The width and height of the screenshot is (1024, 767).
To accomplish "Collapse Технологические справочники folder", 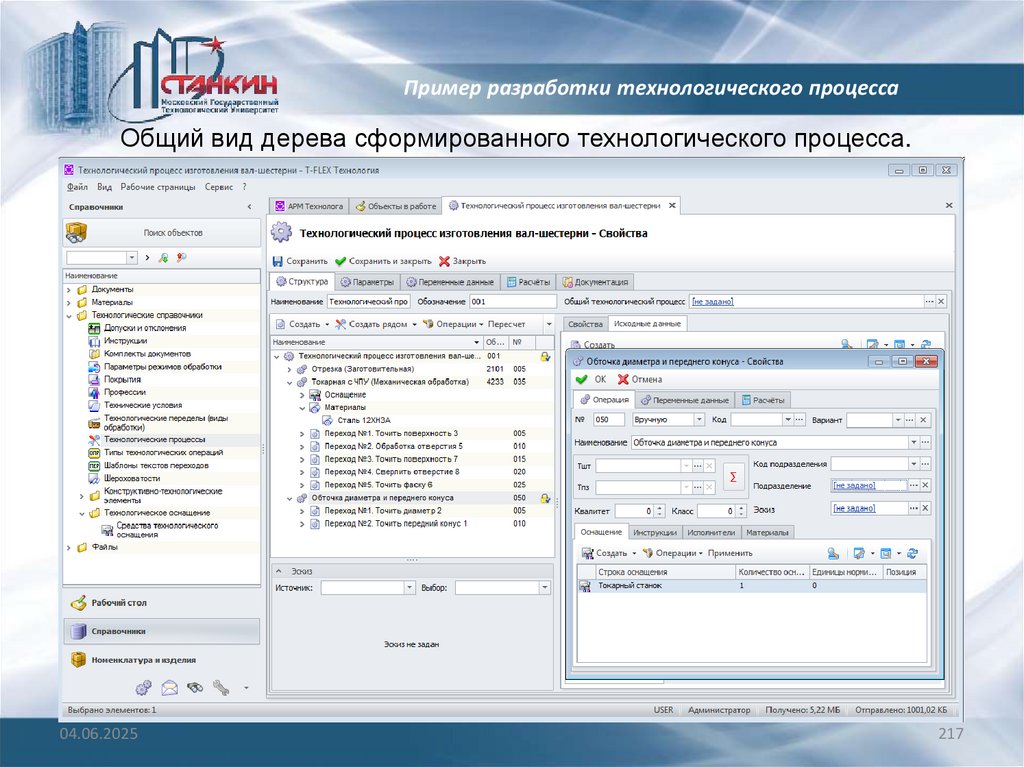I will [69, 316].
